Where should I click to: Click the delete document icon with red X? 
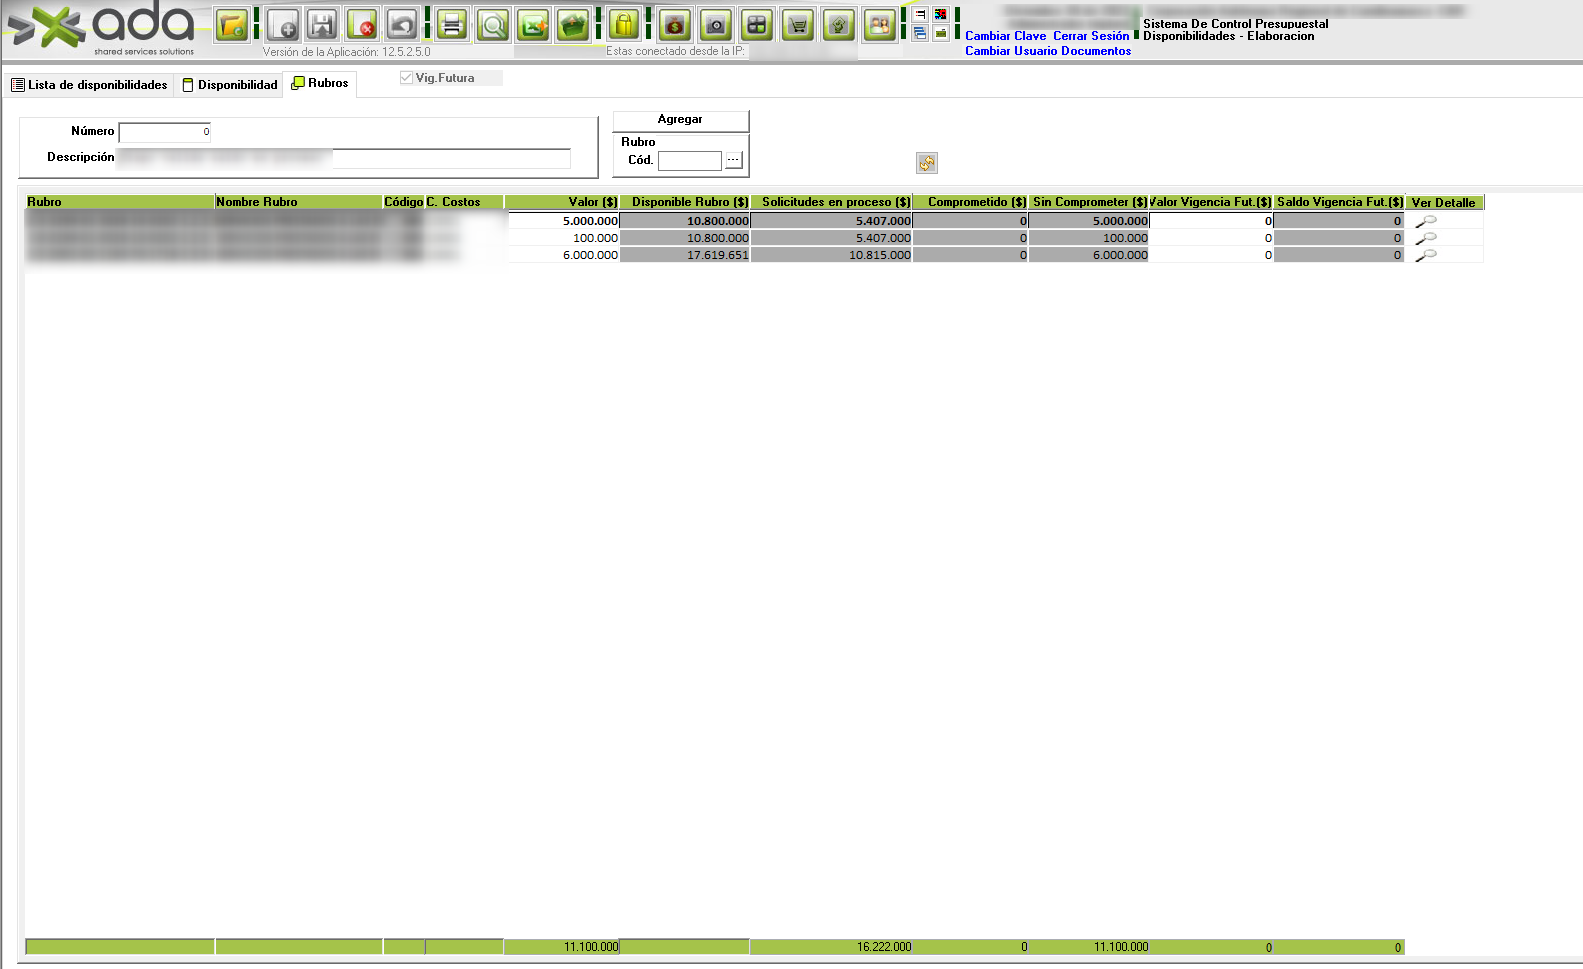(x=361, y=25)
